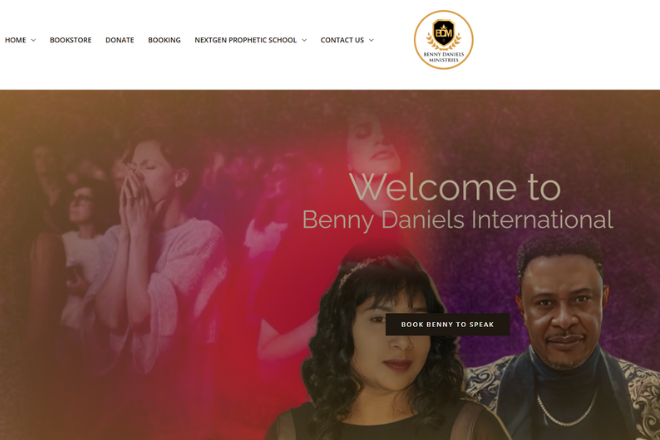Click the 'Welcome to' hero heading
Image resolution: width=660 pixels, height=440 pixels.
[455, 187]
